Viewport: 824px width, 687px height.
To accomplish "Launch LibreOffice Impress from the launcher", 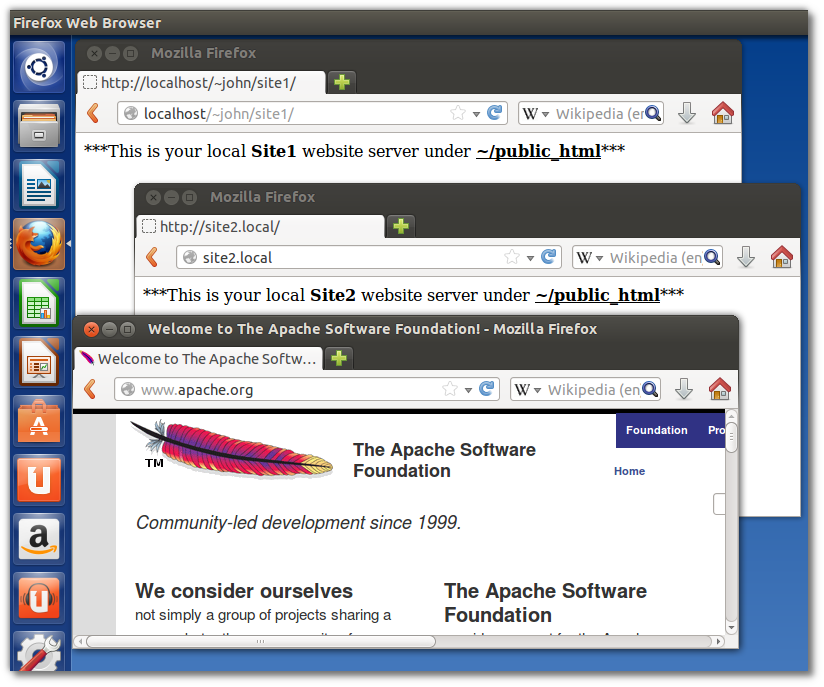I will (39, 362).
